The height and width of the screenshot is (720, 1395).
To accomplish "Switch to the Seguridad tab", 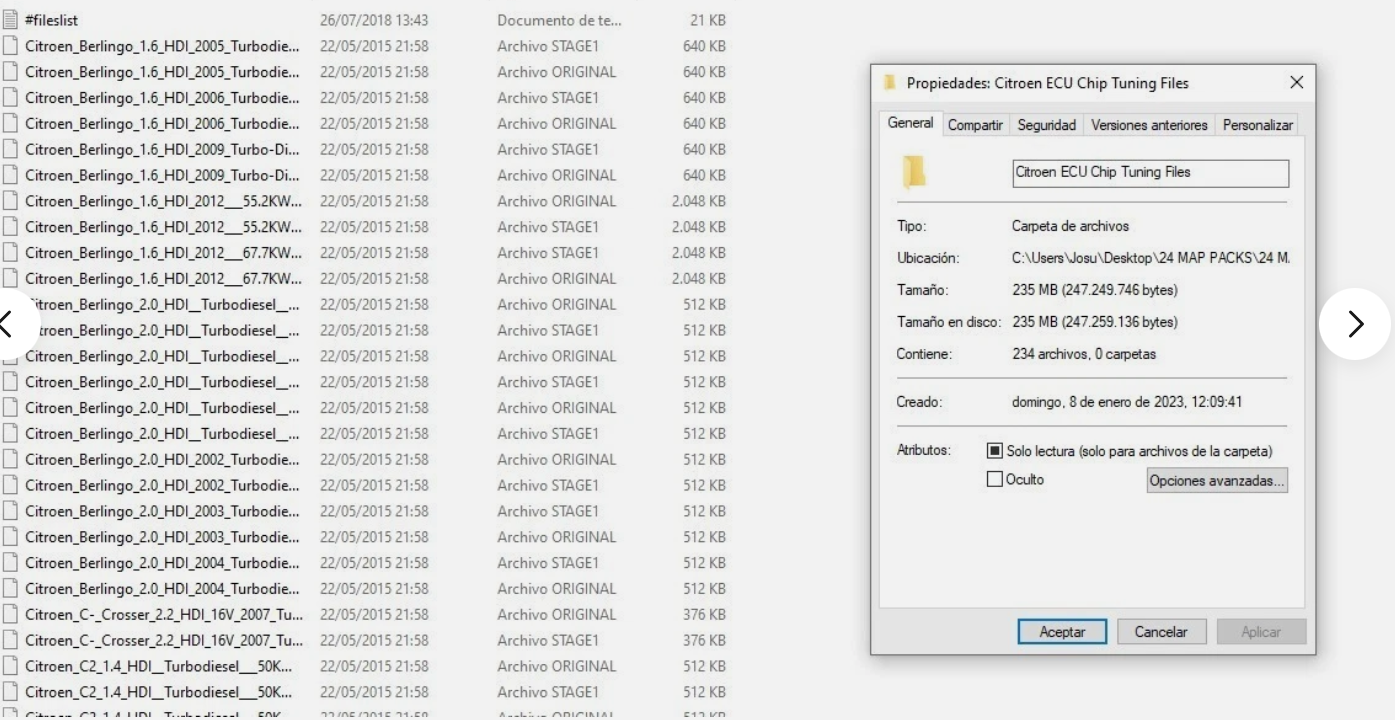I will coord(1044,124).
